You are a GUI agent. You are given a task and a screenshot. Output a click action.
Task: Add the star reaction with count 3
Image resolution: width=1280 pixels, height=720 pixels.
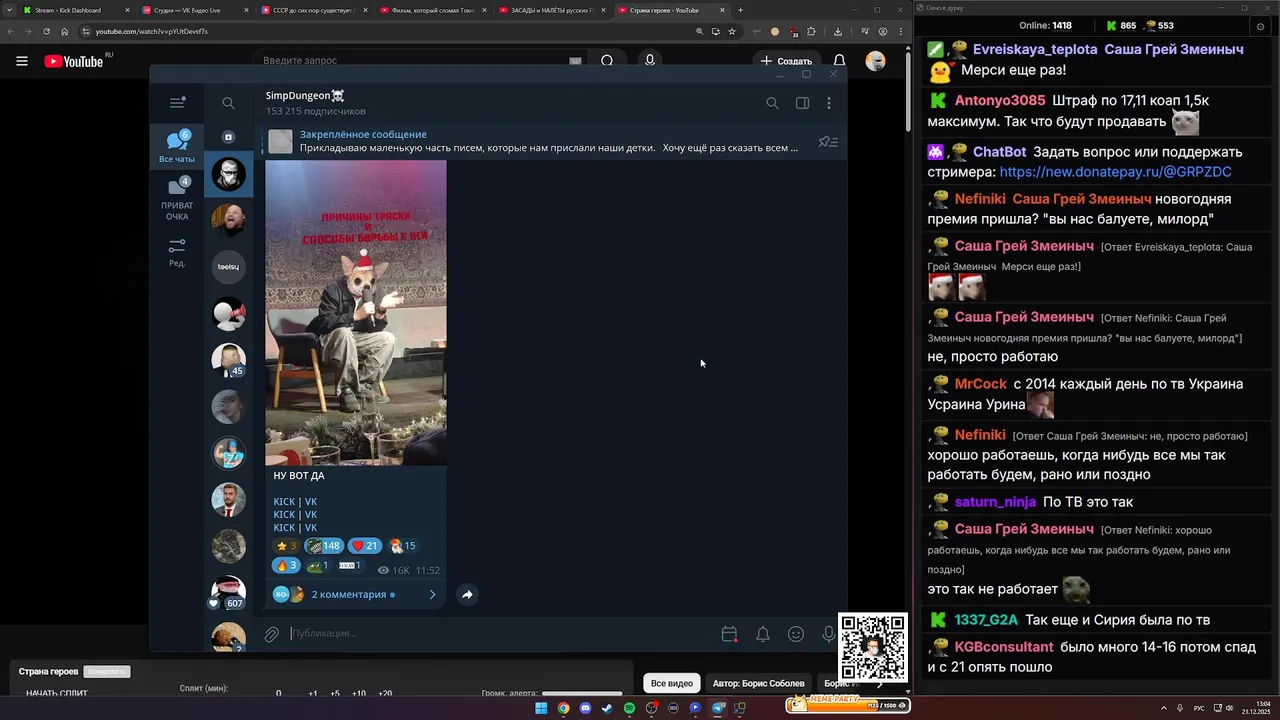[286, 546]
